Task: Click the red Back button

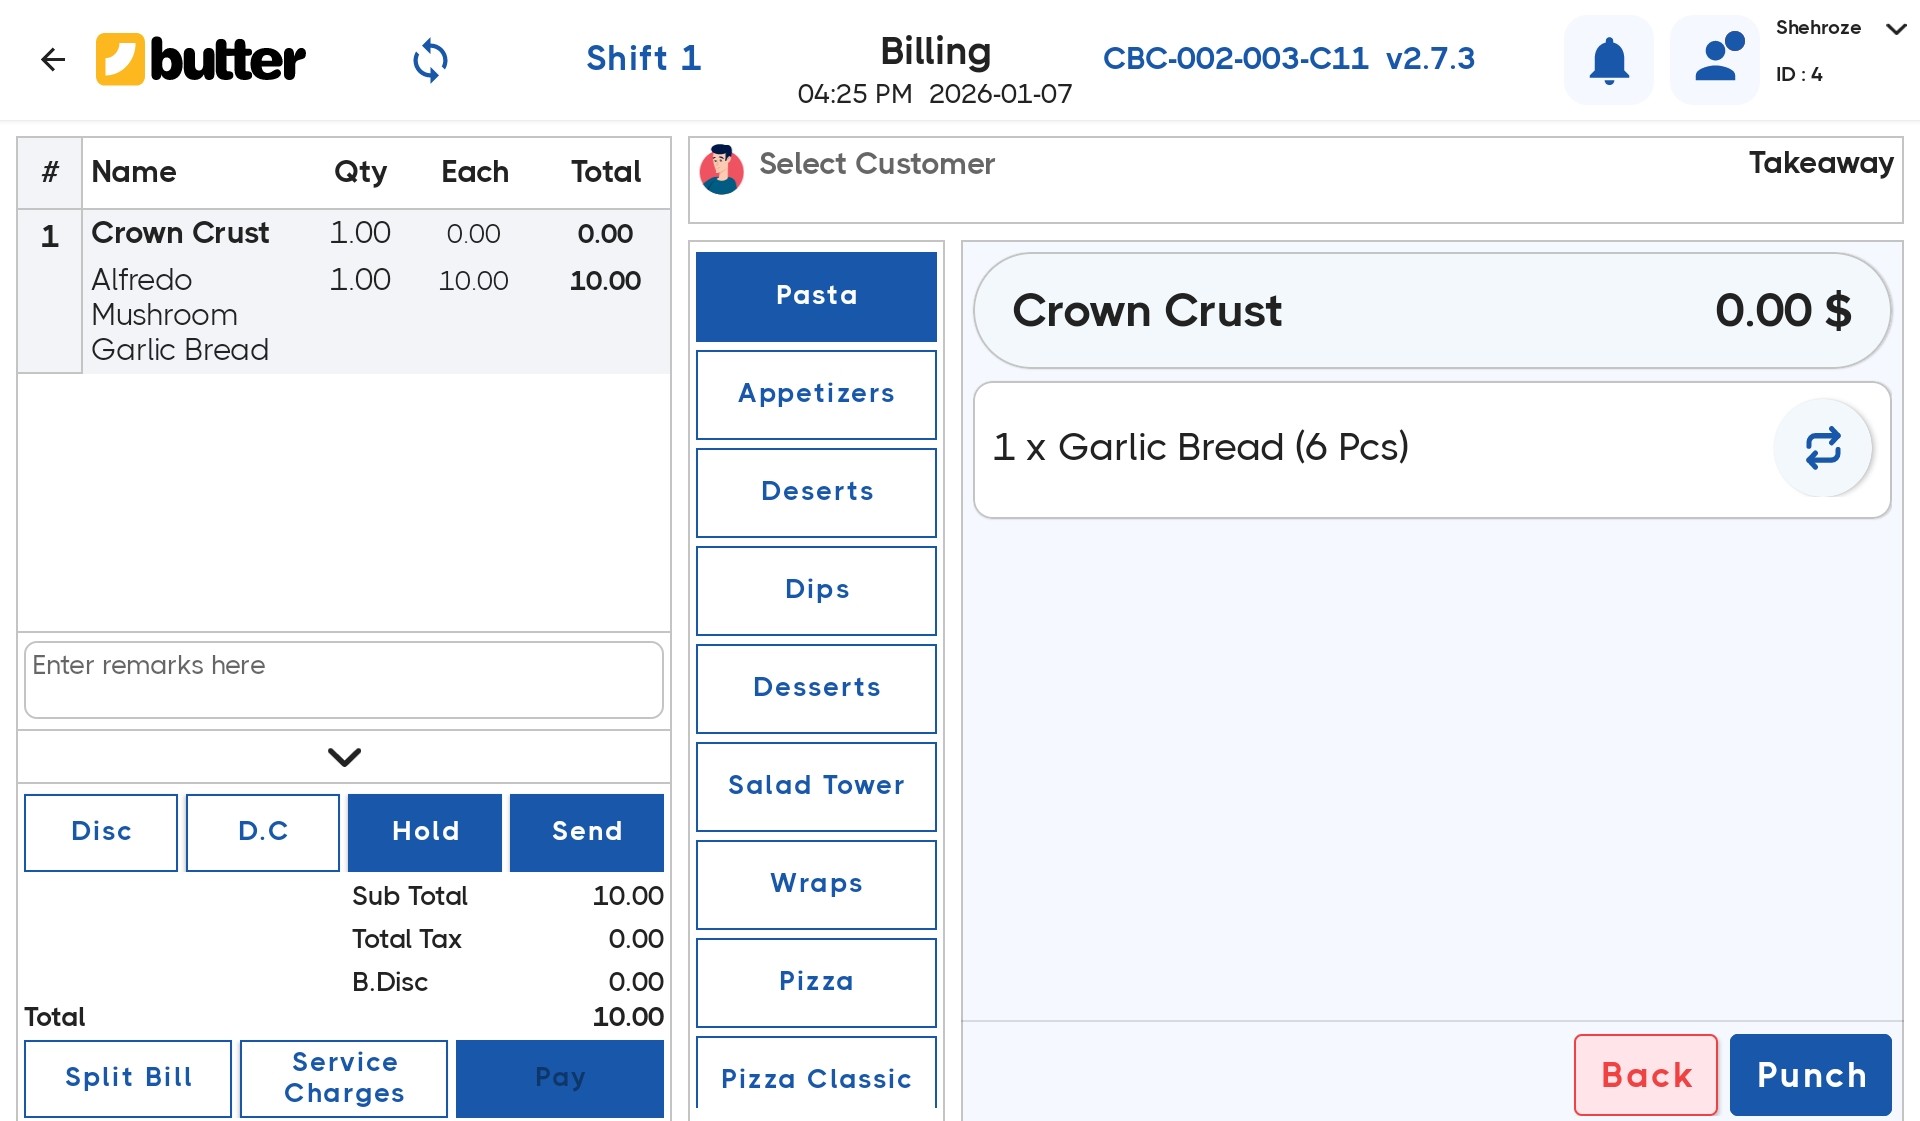Action: (x=1645, y=1075)
